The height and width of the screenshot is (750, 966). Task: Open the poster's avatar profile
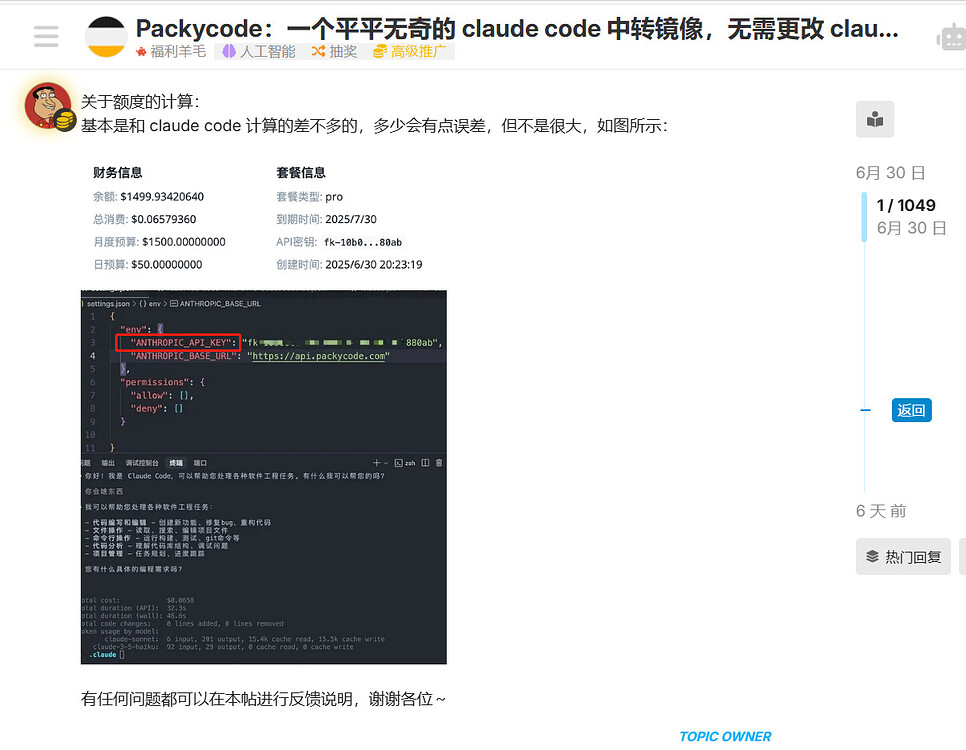point(48,105)
